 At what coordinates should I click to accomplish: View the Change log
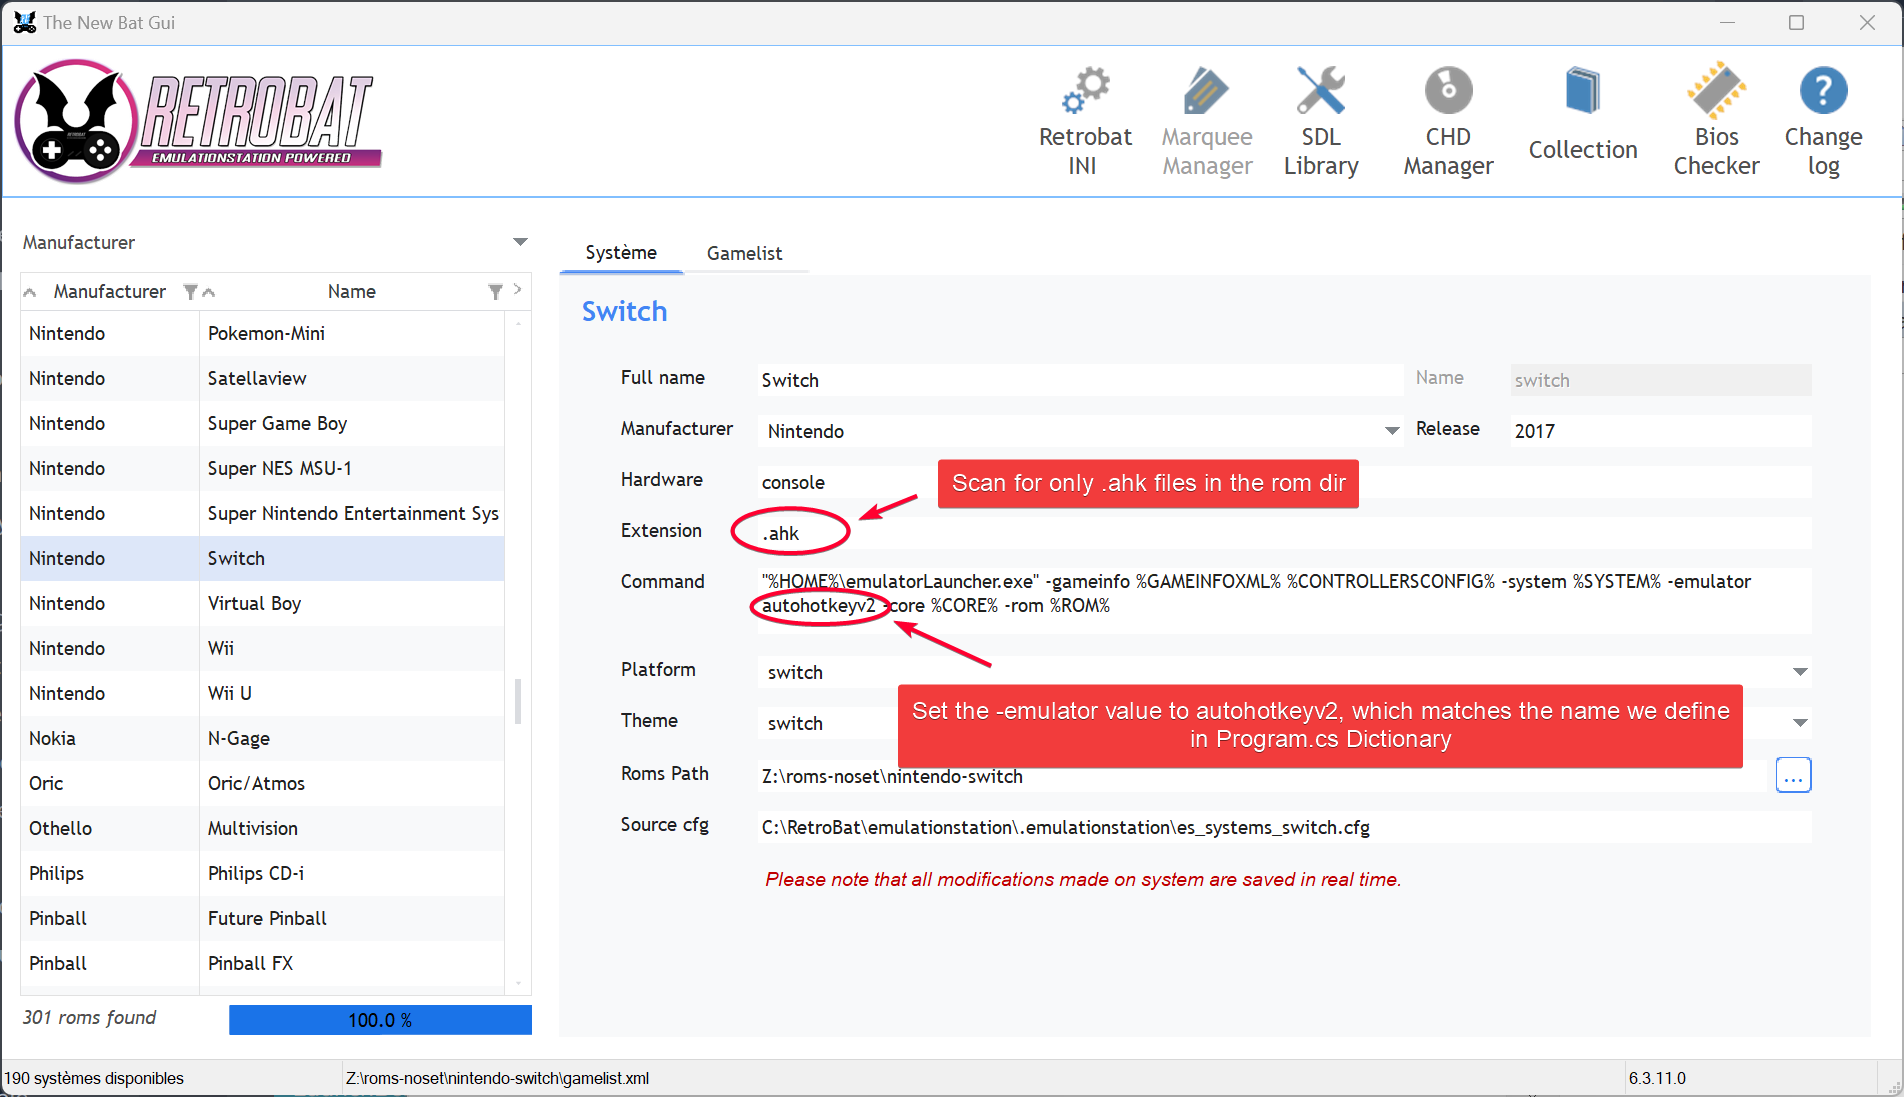pos(1823,122)
